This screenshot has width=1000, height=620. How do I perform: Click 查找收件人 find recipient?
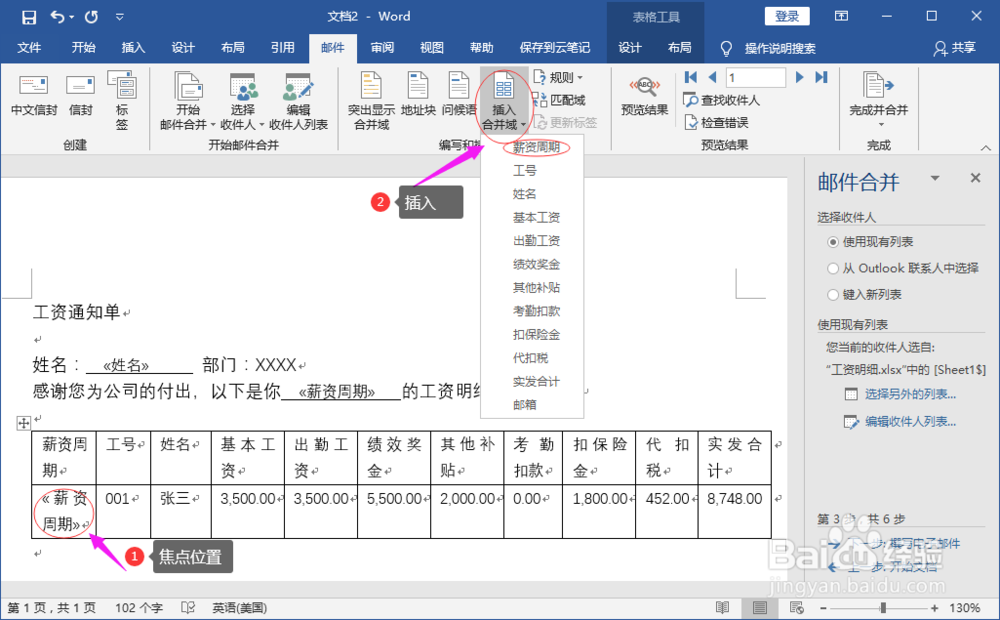coord(721,100)
